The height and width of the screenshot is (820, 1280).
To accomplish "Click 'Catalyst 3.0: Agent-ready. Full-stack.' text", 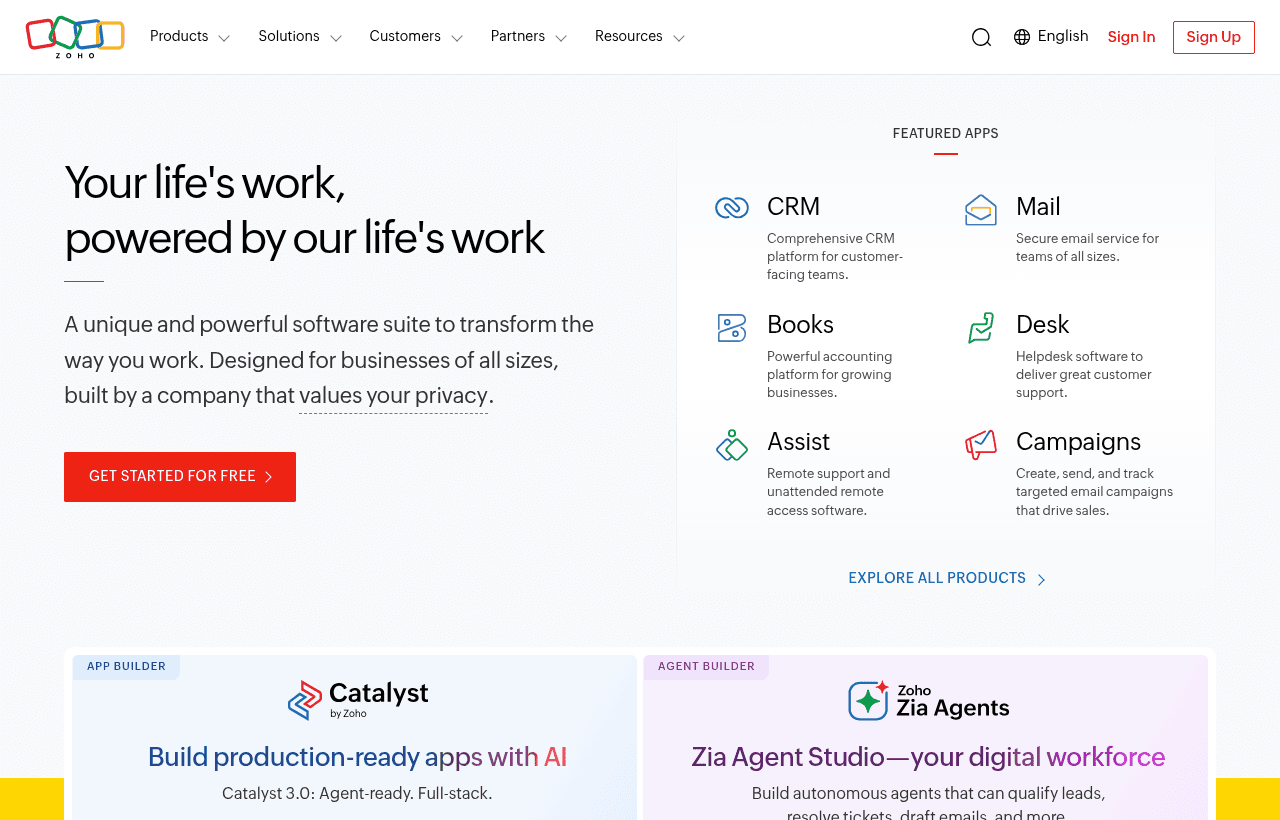I will pos(357,794).
